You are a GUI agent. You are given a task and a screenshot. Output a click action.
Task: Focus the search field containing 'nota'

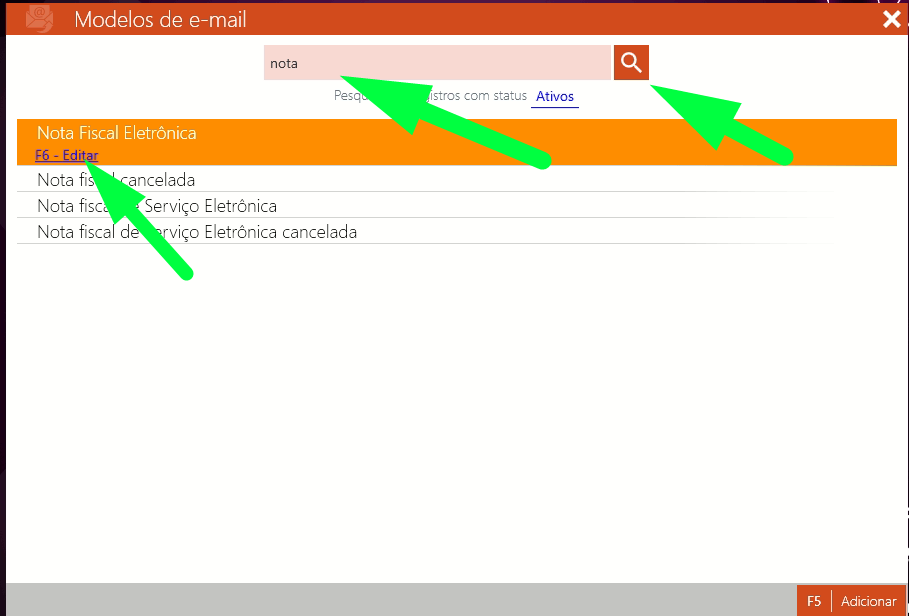coord(437,63)
